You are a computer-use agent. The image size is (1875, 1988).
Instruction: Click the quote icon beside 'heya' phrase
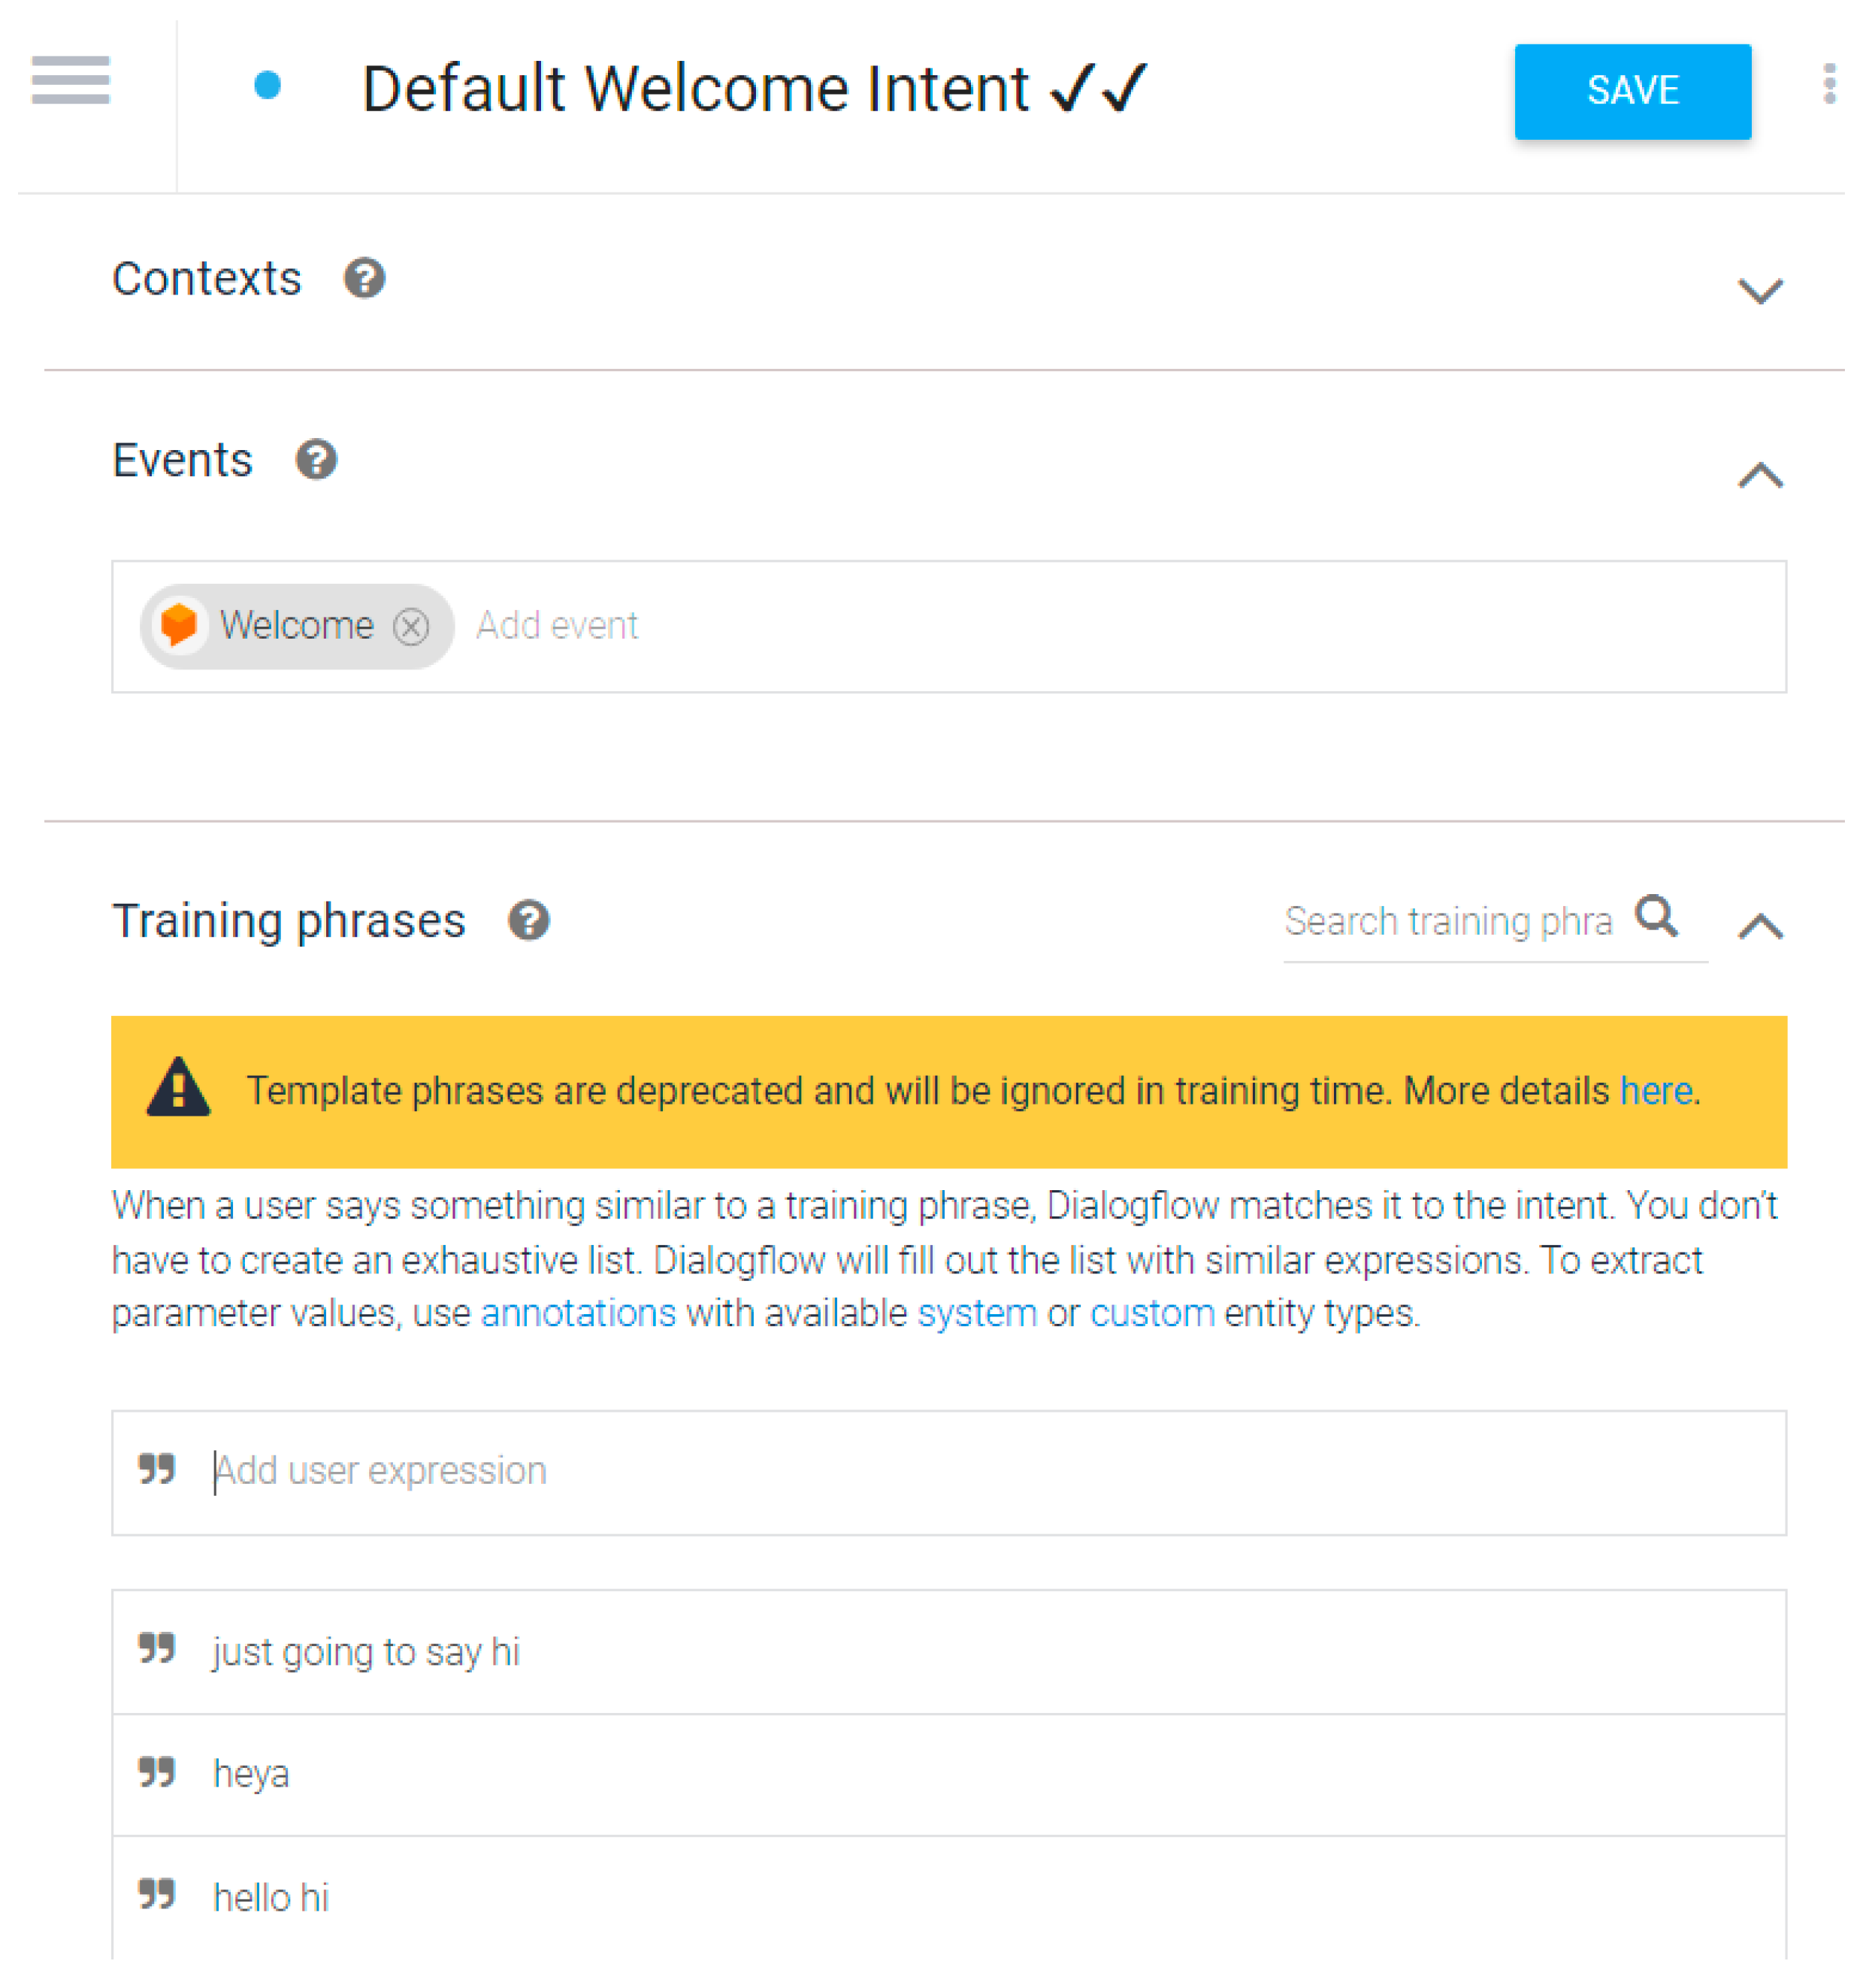(x=157, y=1773)
